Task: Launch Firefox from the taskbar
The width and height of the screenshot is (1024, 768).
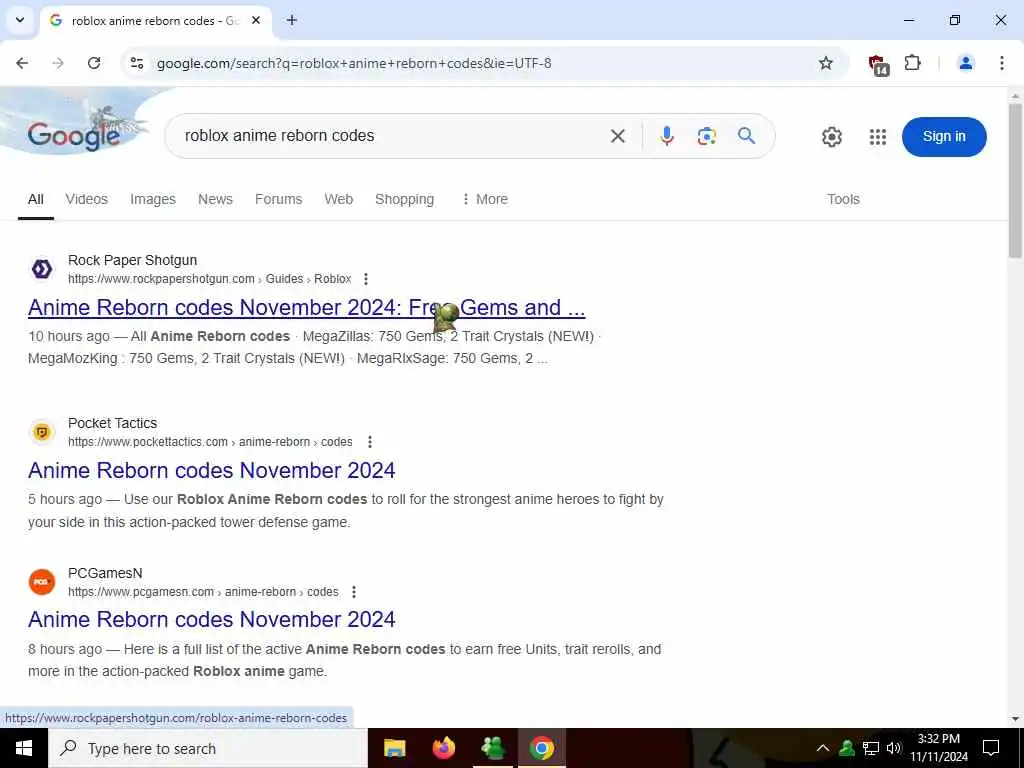Action: click(443, 748)
